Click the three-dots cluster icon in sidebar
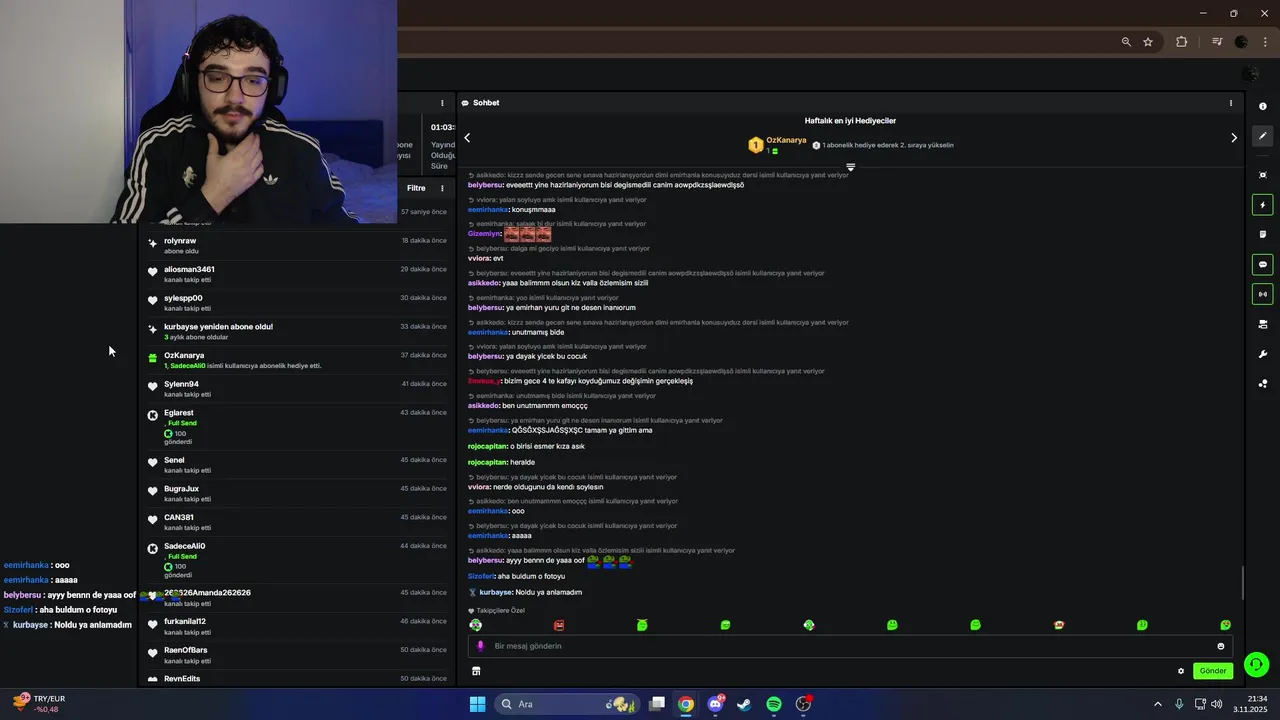This screenshot has height=720, width=1280. click(1262, 383)
